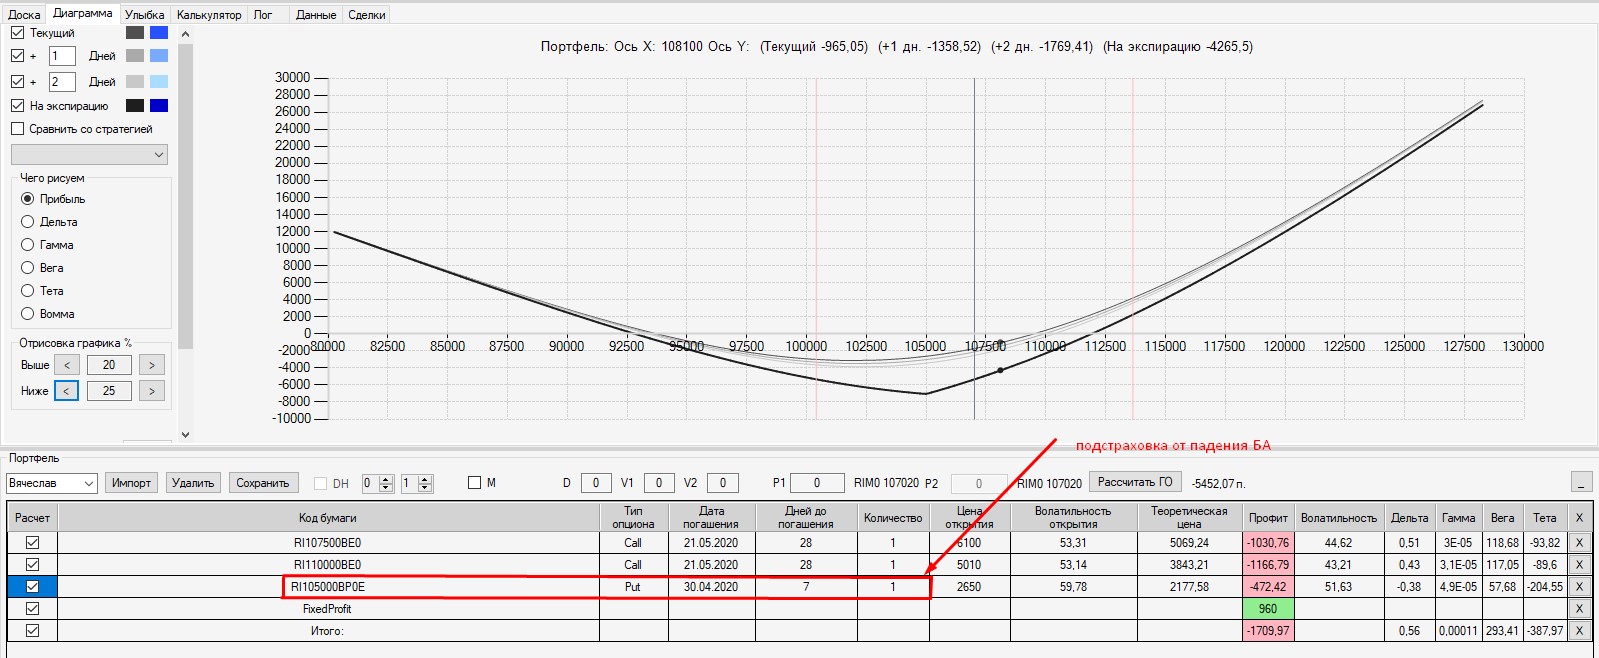The width and height of the screenshot is (1599, 658).
Task: Increment the DH spinner value
Action: pyautogui.click(x=386, y=478)
